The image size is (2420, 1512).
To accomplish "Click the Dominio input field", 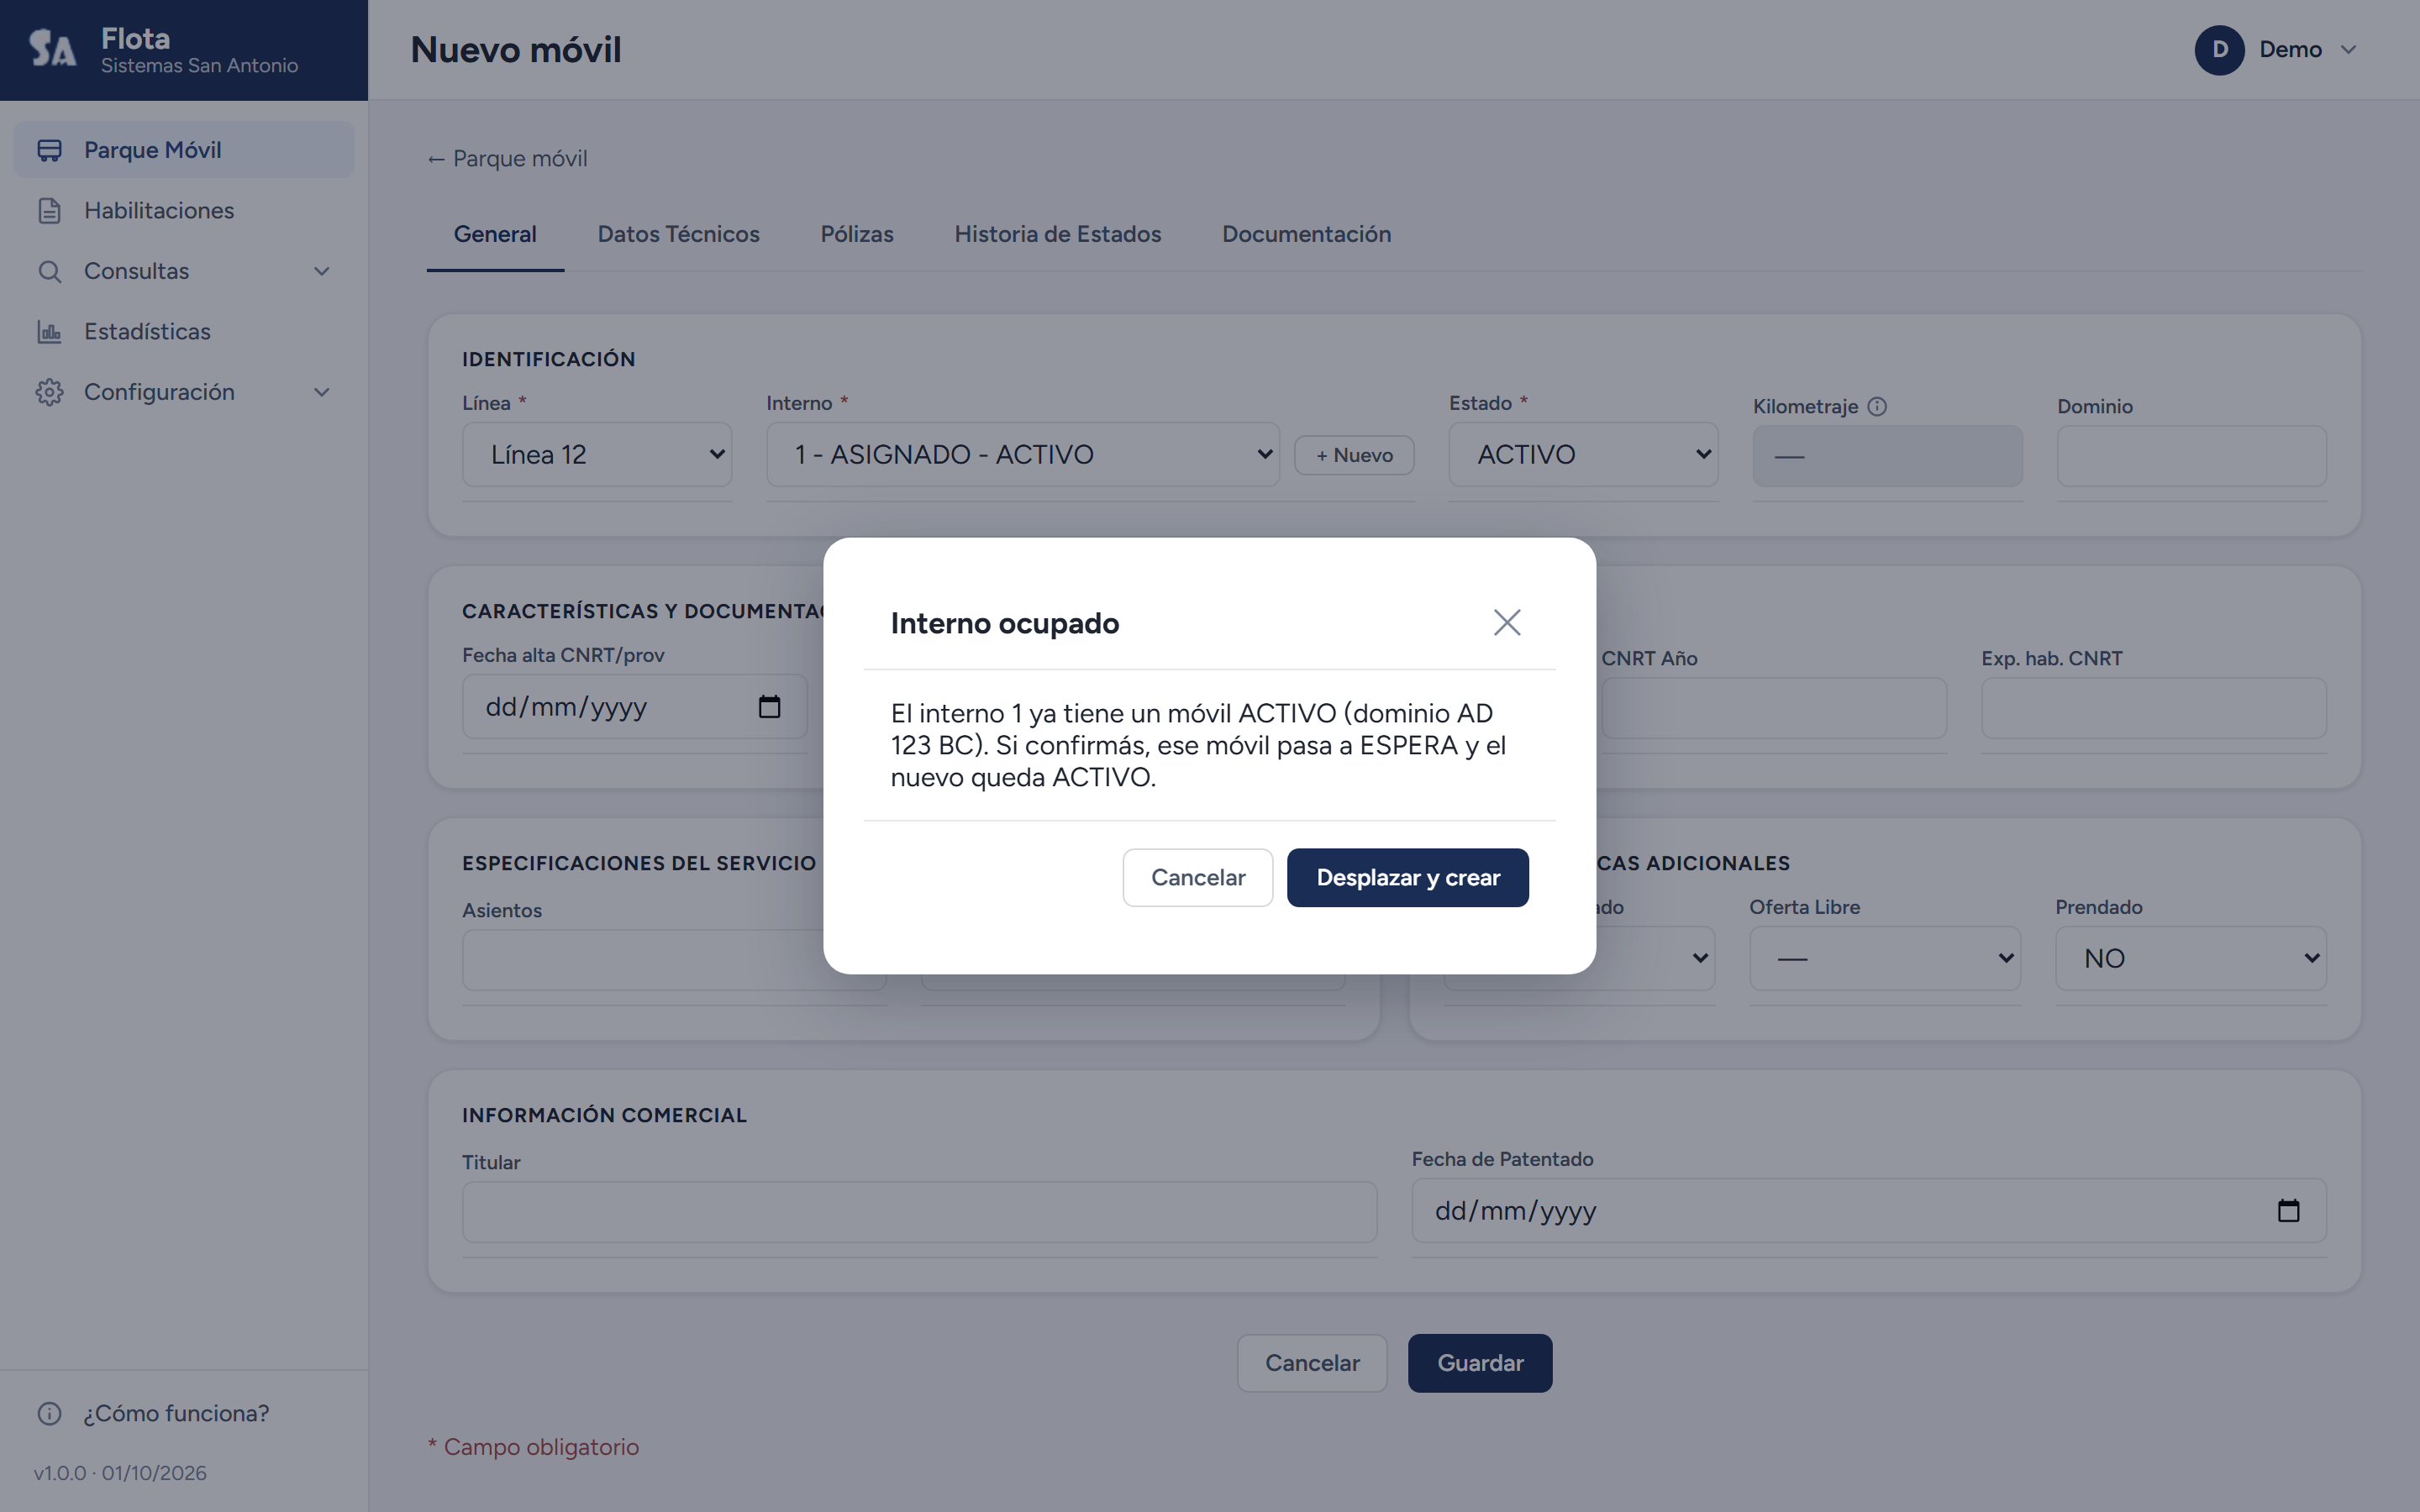I will tap(2191, 457).
